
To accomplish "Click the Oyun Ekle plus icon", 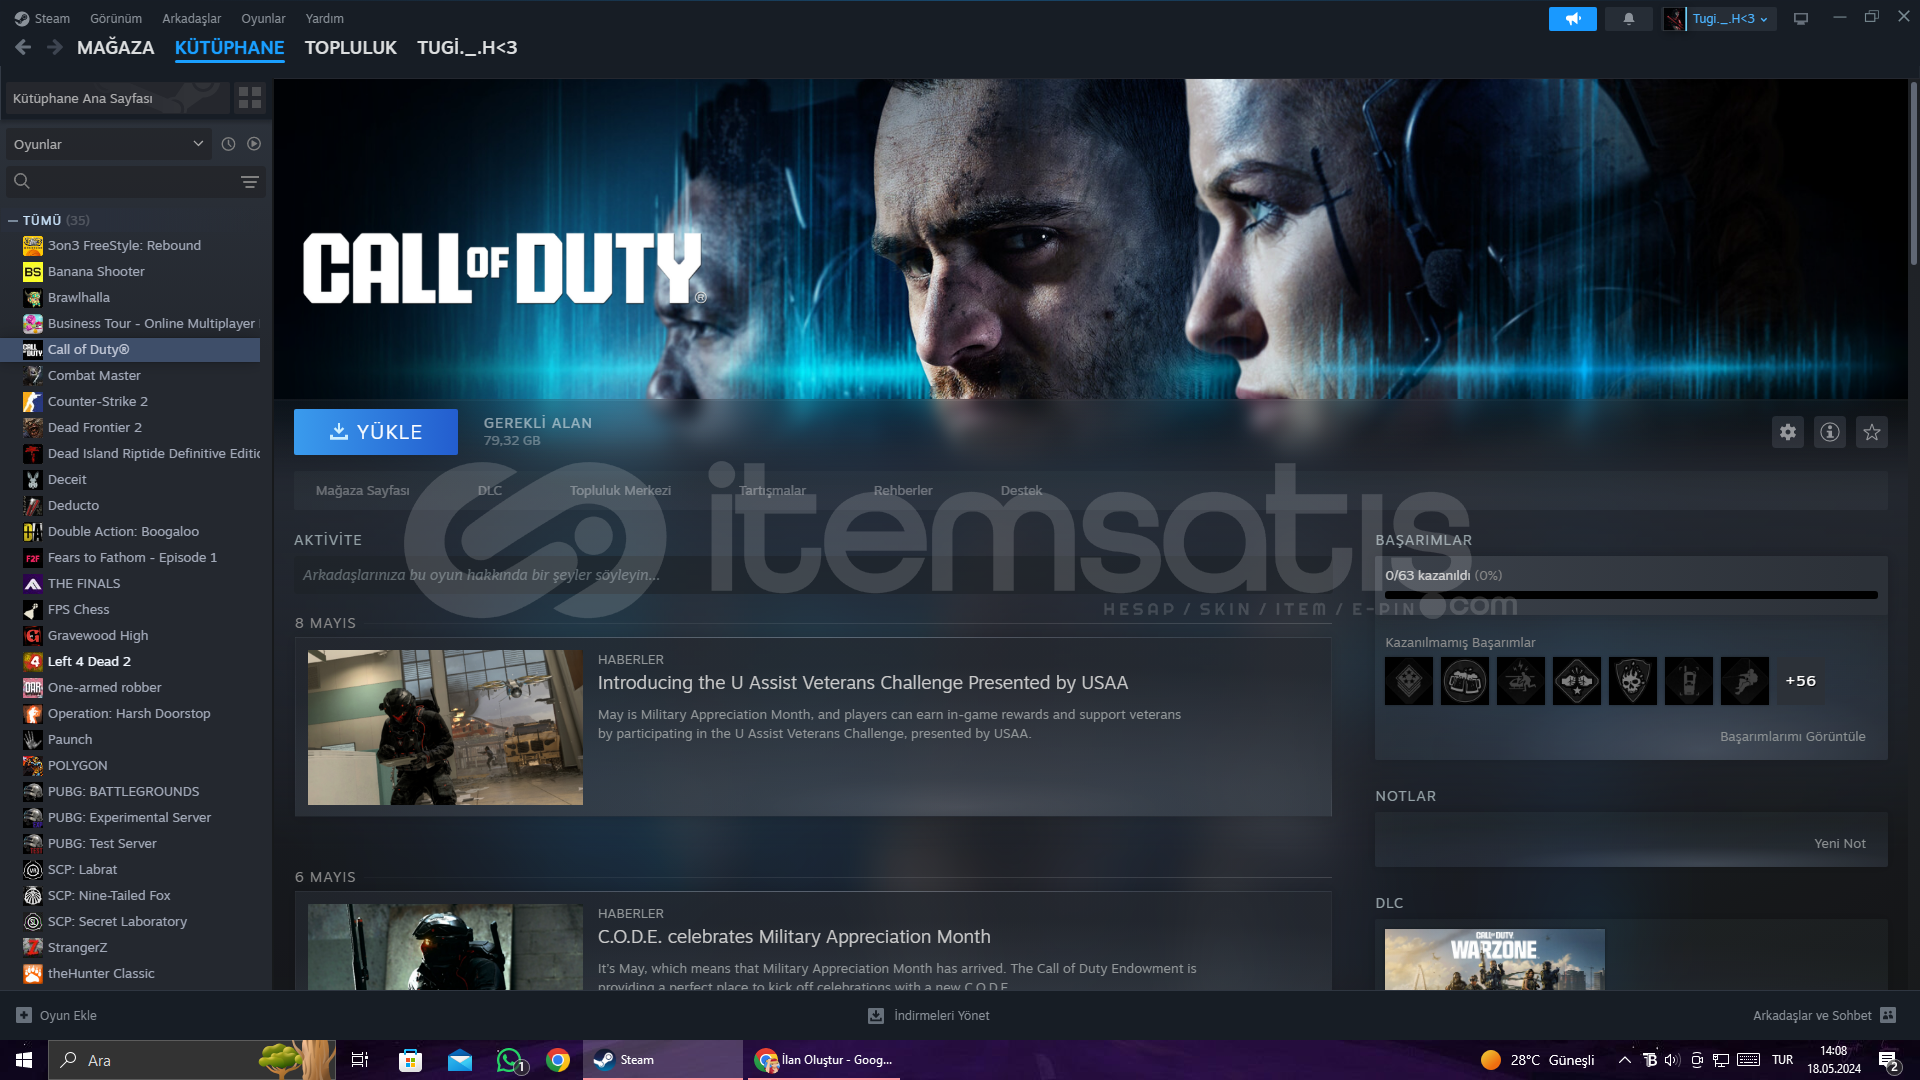I will point(24,1015).
